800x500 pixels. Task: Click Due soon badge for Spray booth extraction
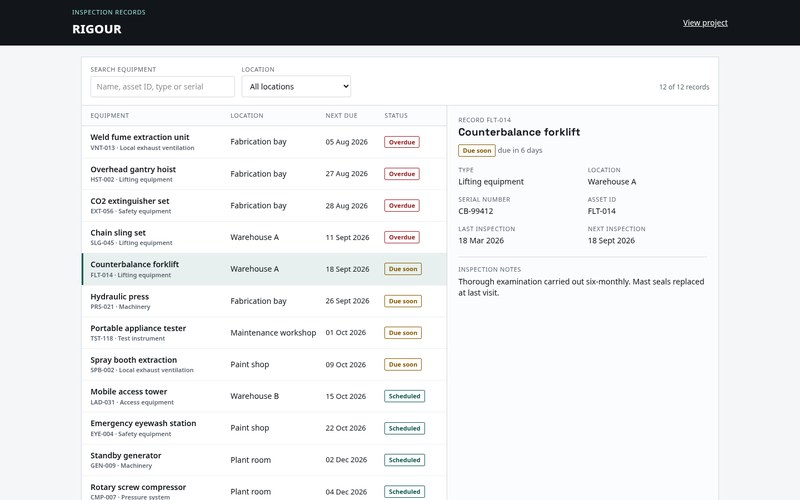click(x=403, y=364)
